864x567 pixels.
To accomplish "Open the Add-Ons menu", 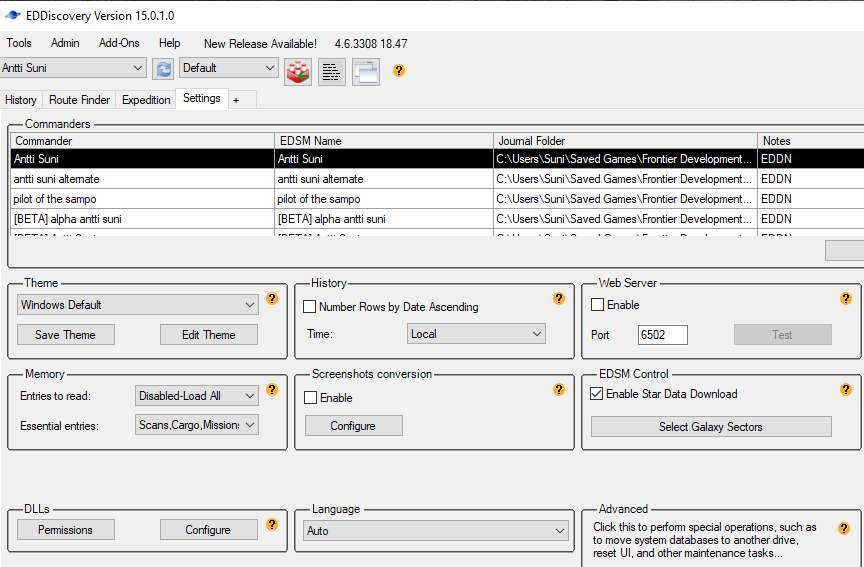I will coord(119,43).
